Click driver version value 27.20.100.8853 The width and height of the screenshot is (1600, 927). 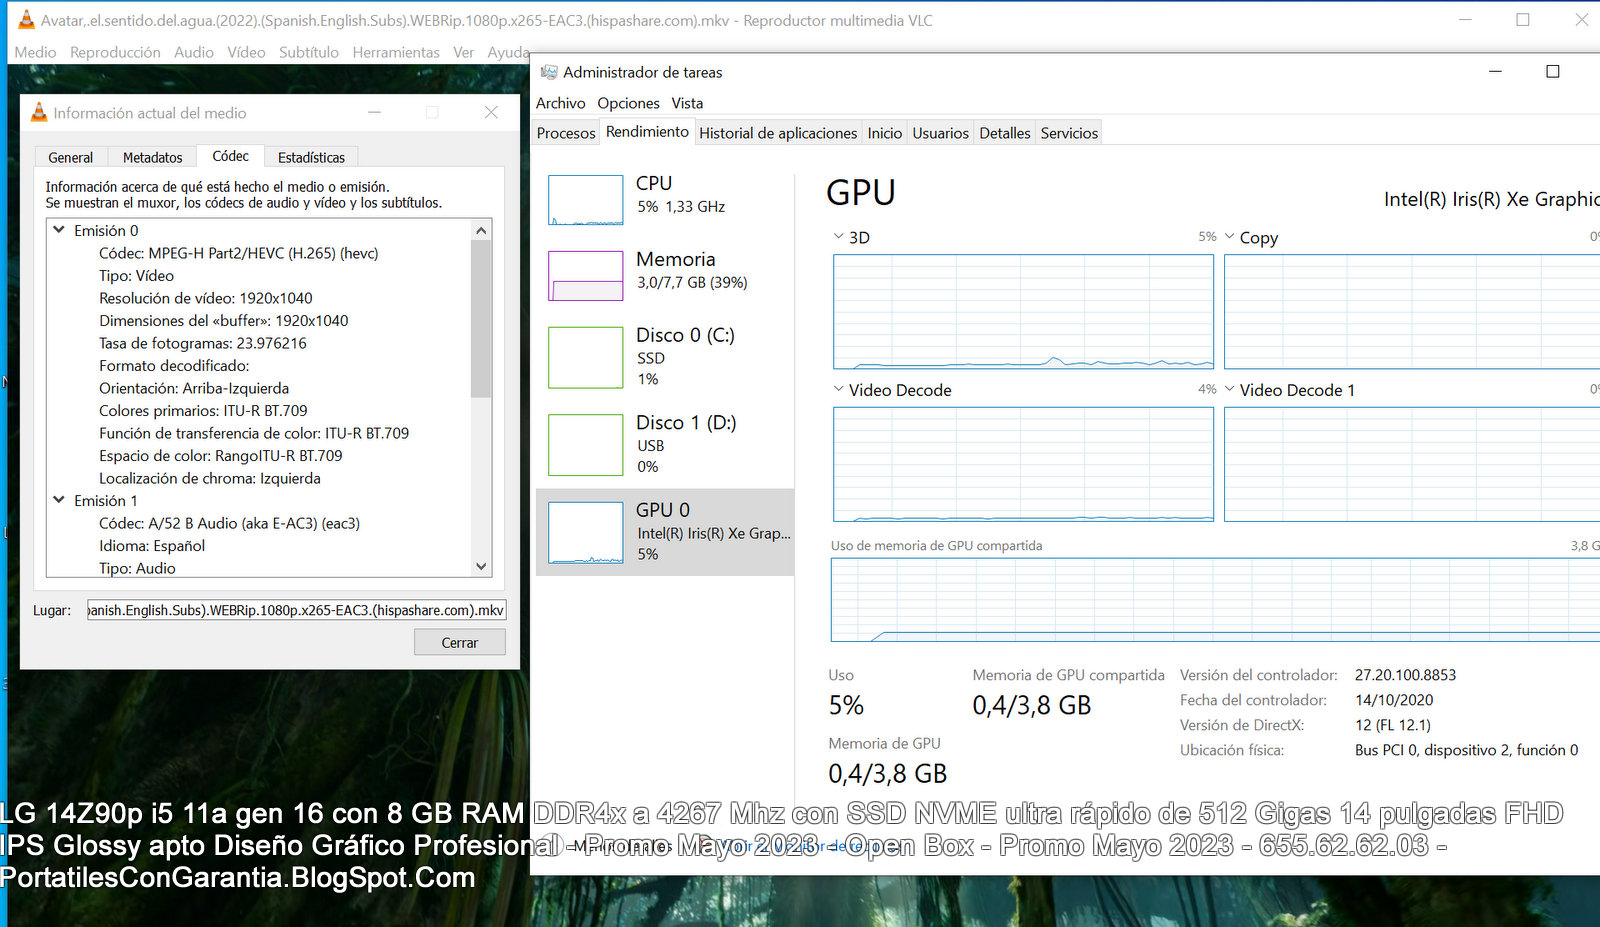1405,675
